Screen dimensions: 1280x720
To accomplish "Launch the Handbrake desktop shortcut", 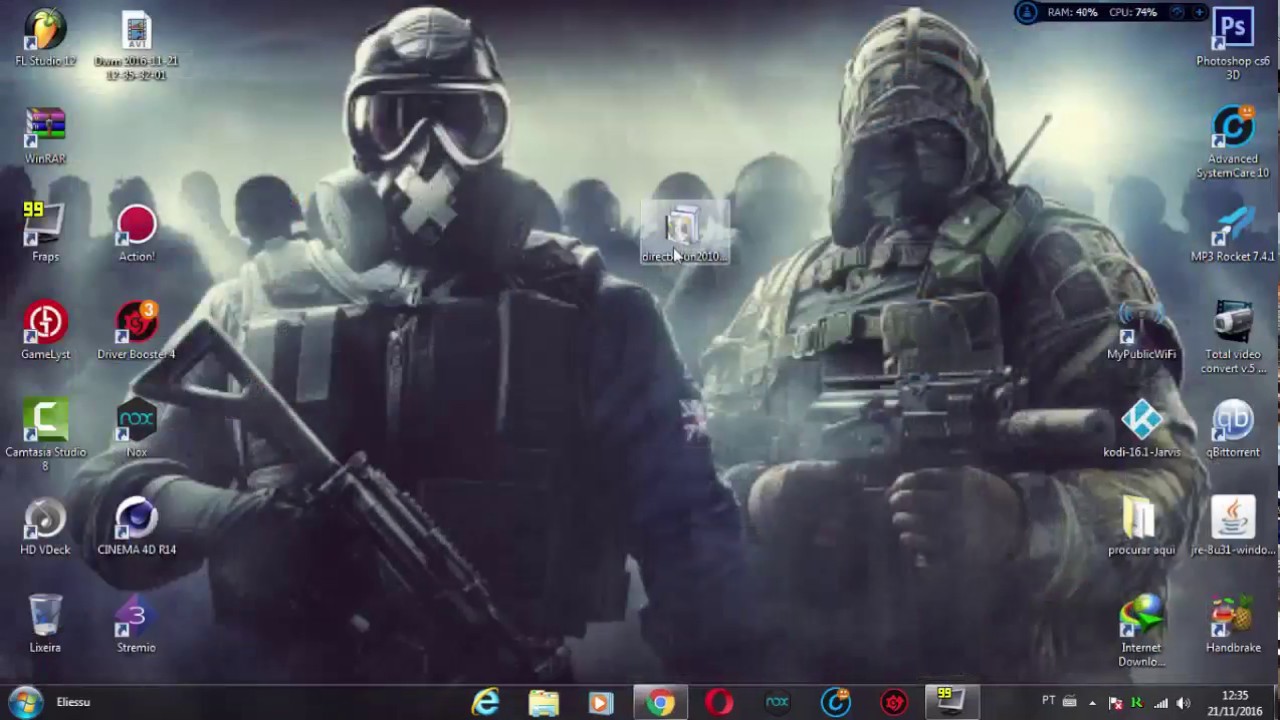I will click(1233, 623).
